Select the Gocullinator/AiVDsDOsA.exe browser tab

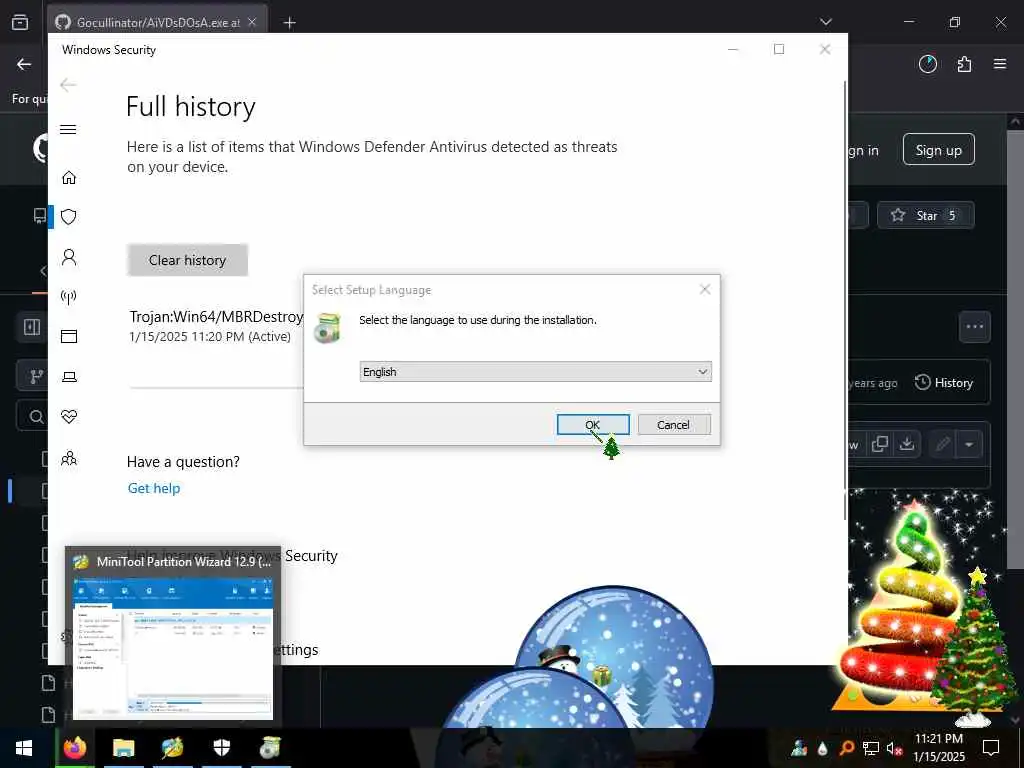(157, 23)
